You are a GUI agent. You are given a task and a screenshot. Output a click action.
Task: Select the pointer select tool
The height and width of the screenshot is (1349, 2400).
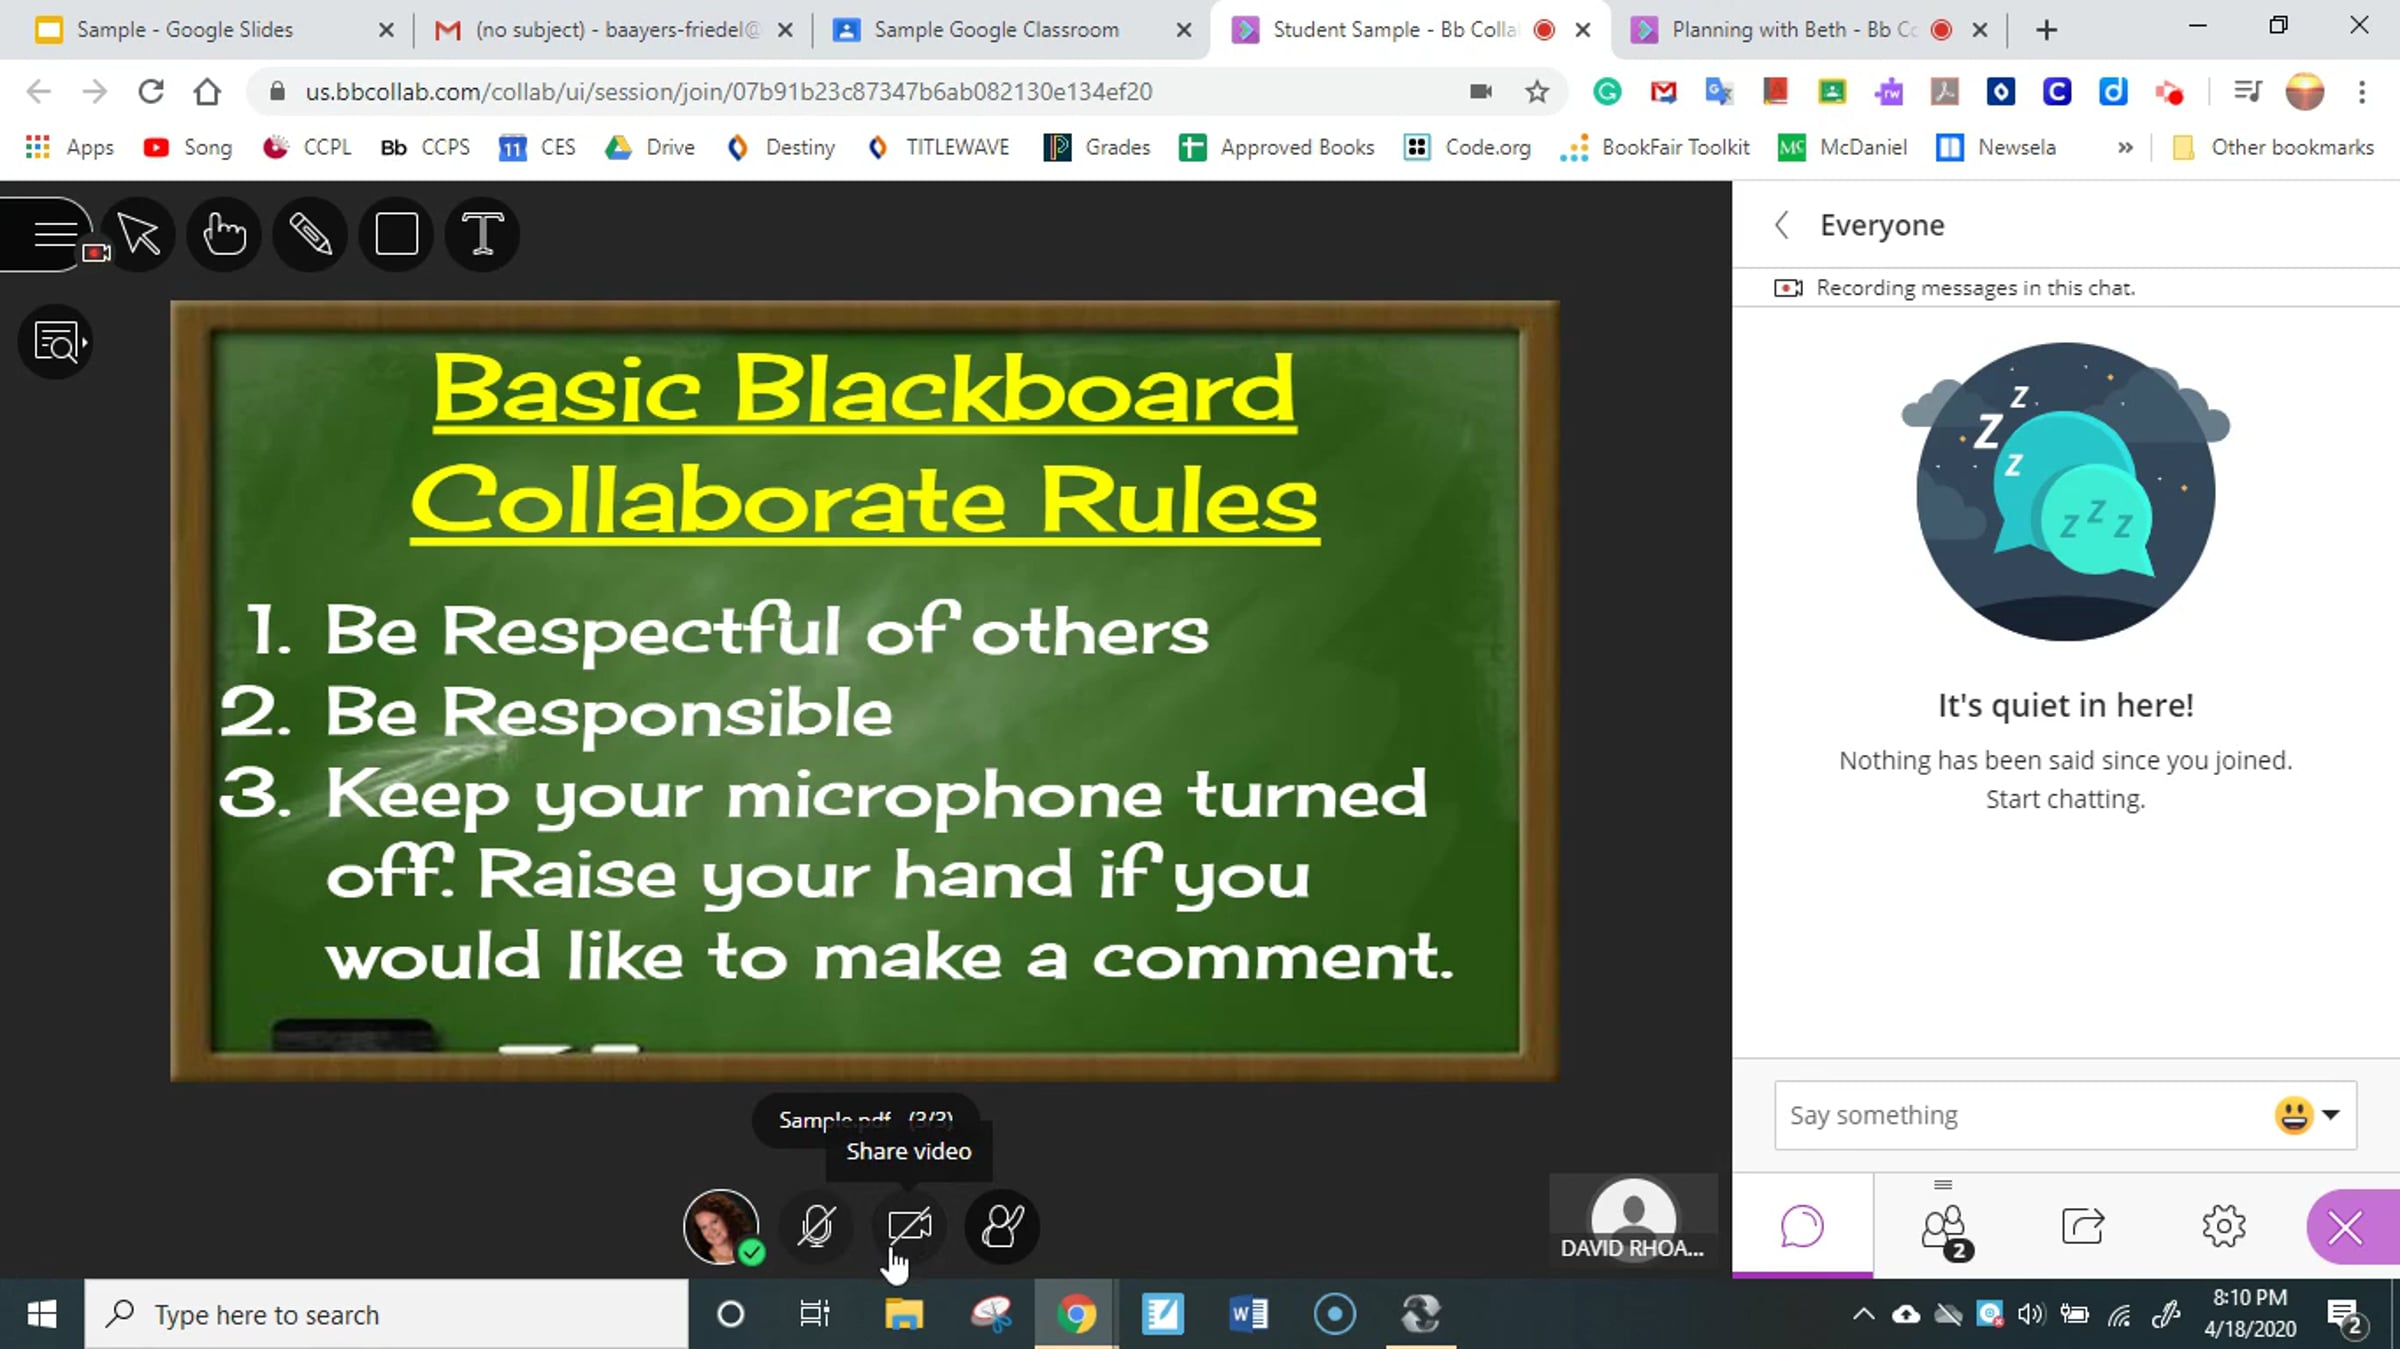[x=139, y=234]
